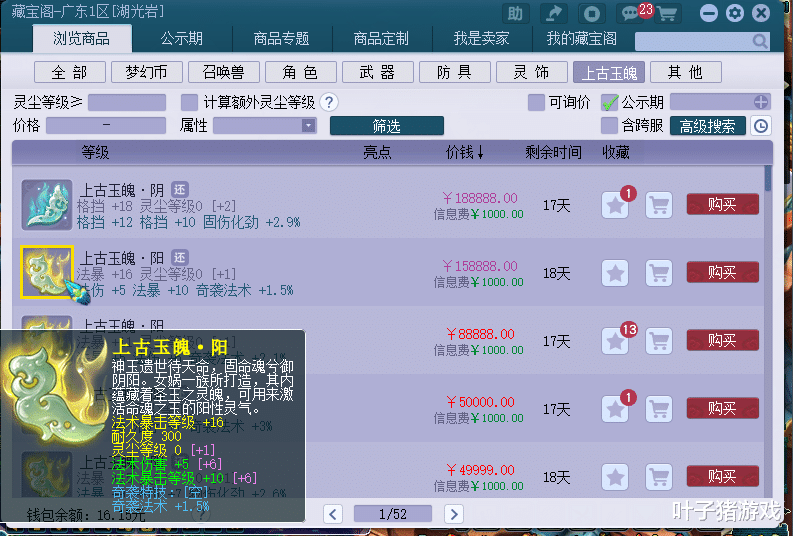Favorite the ￥88888.00 item with star

615,341
